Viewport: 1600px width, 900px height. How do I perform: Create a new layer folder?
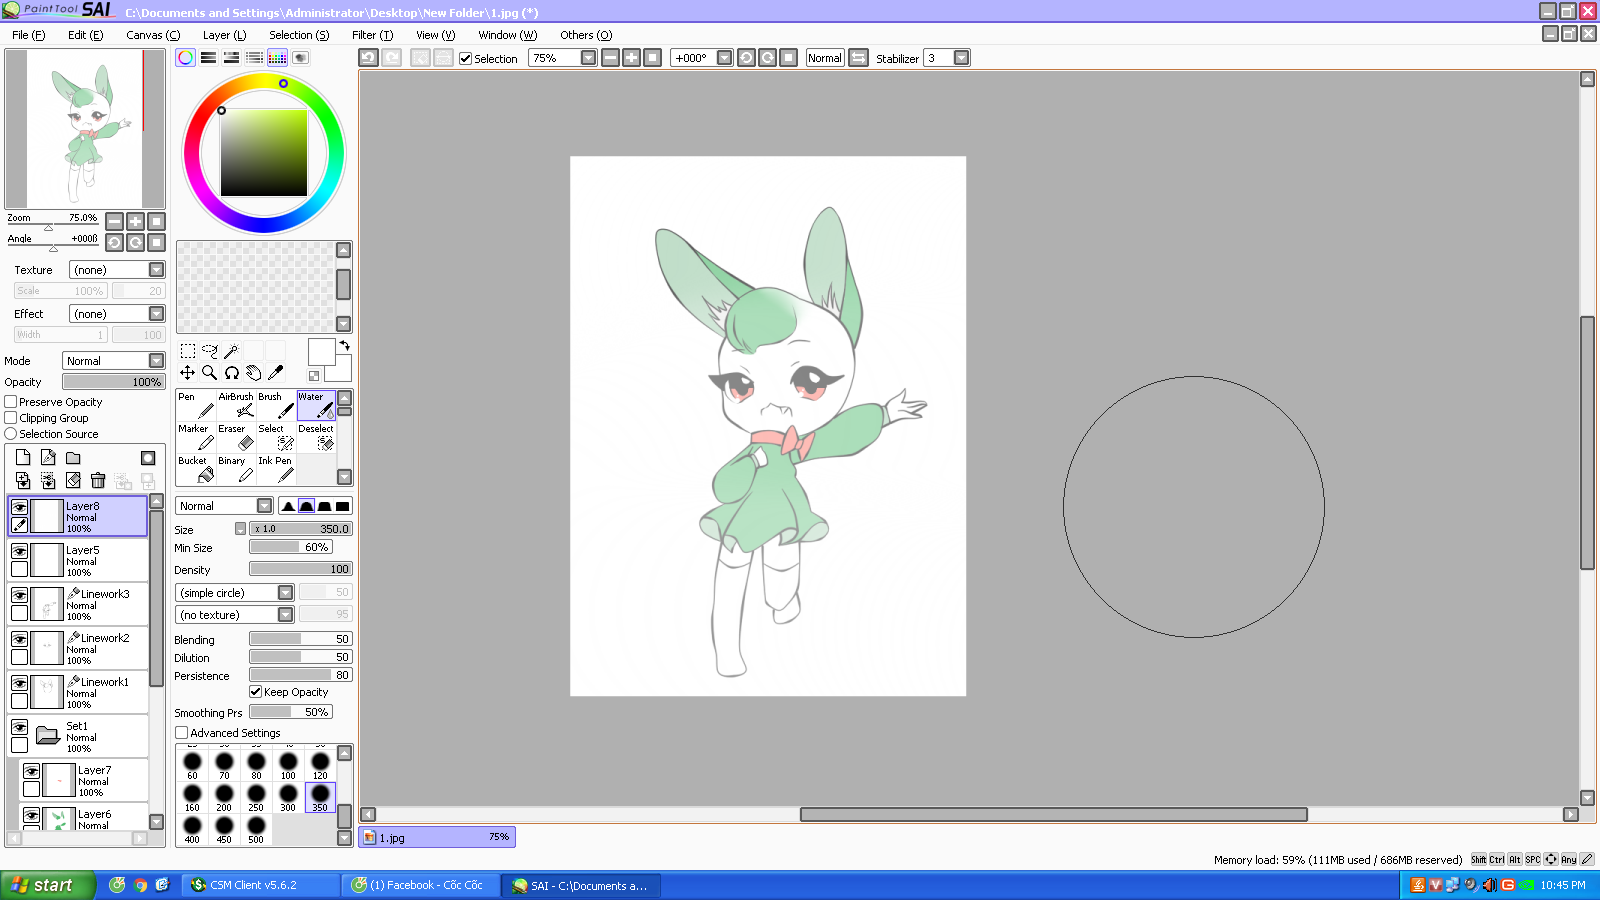coord(73,458)
